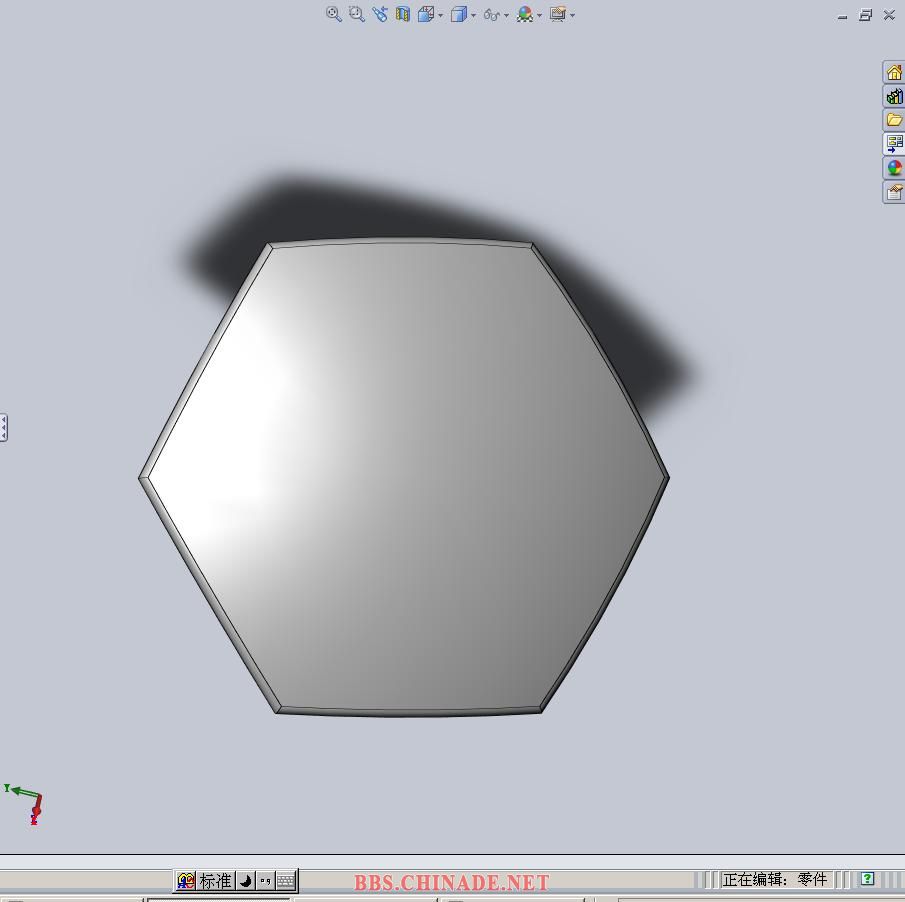Open SolidWorks Resources home tab
Screen dimensions: 905x902
pos(894,72)
